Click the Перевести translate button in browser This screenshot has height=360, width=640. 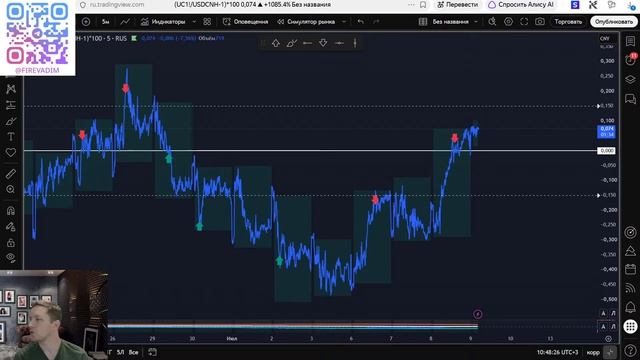[458, 5]
